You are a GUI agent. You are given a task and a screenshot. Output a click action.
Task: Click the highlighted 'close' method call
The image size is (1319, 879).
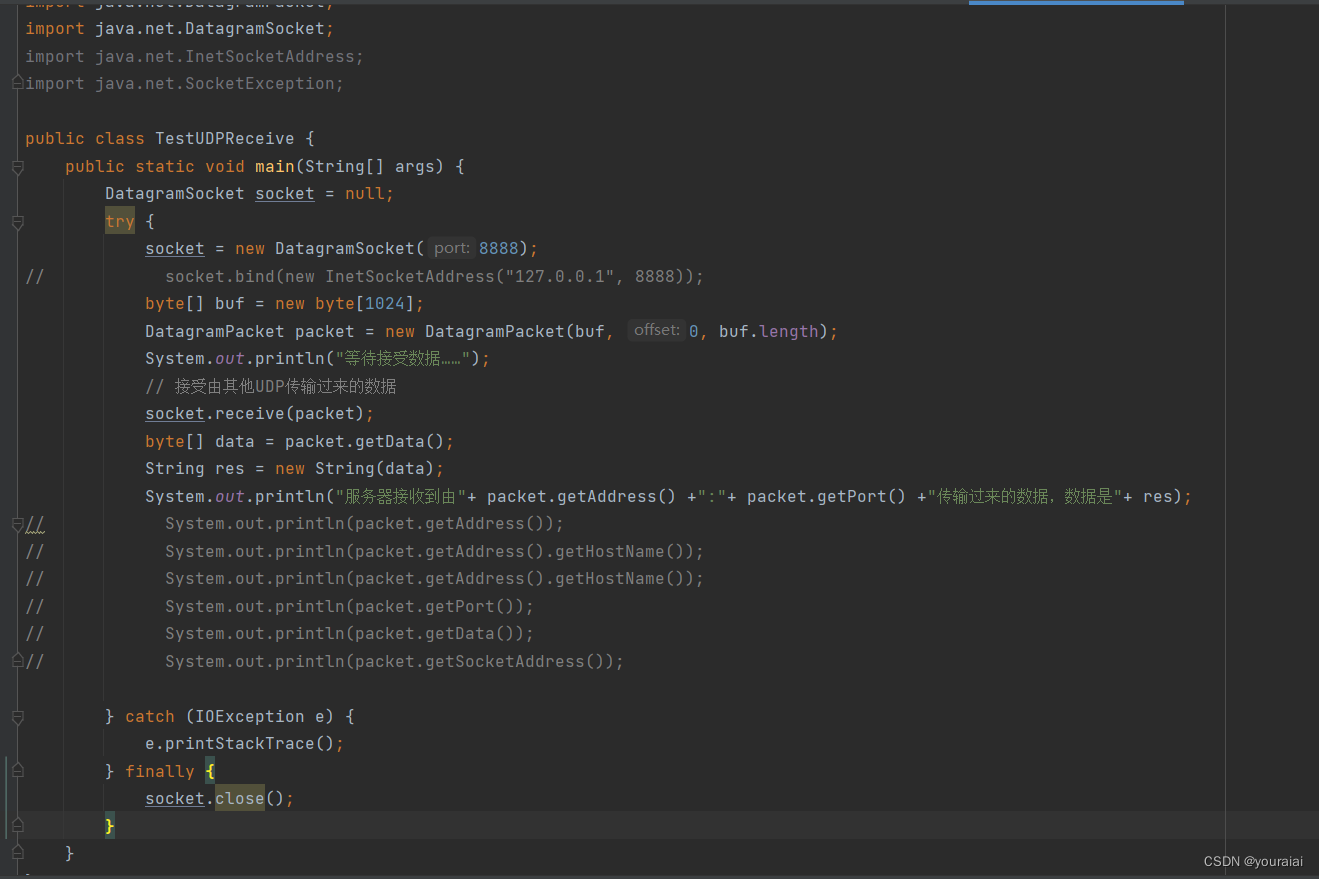tap(240, 798)
